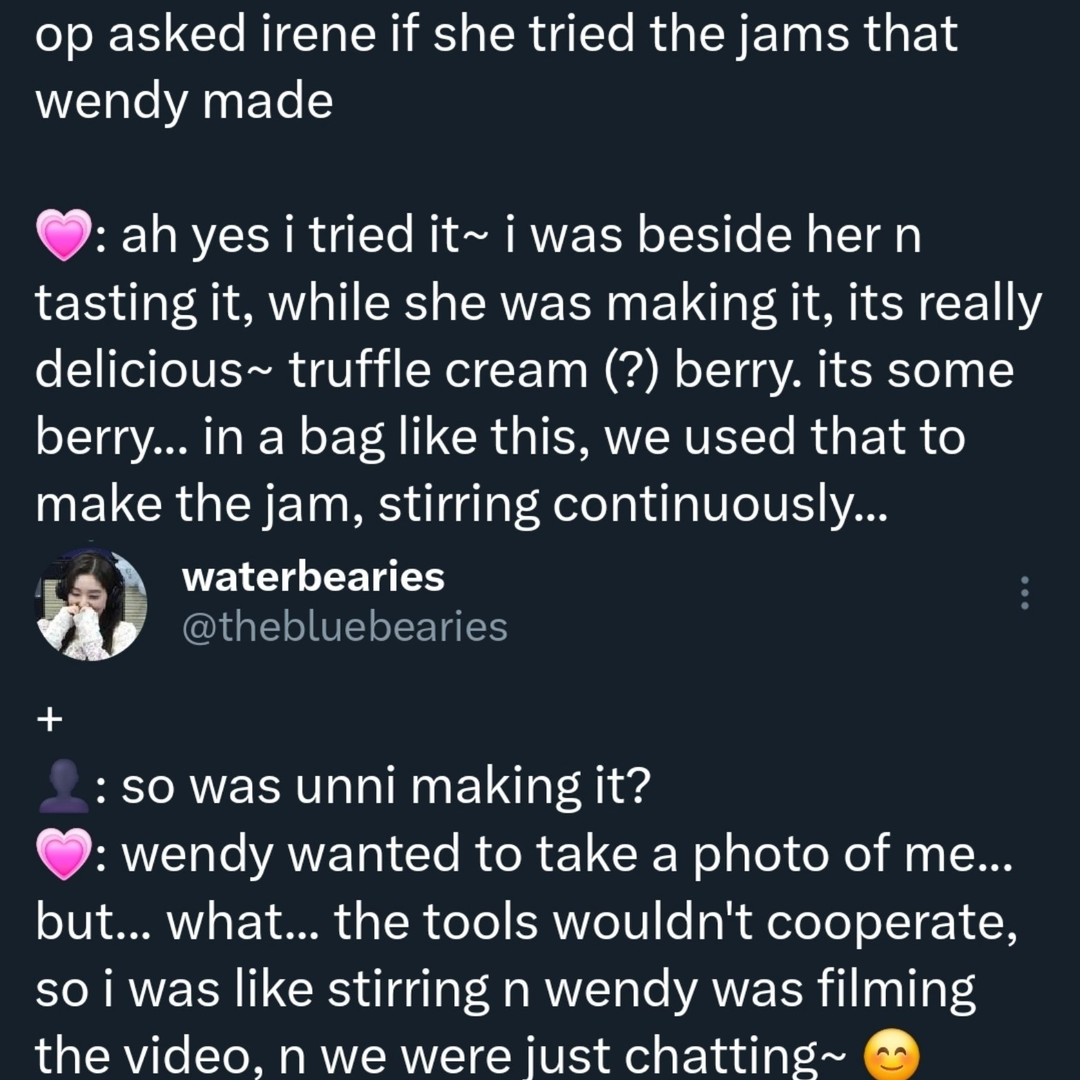Click the smiling blush emoji after "chatting~"
The width and height of the screenshot is (1080, 1080).
(x=891, y=1055)
